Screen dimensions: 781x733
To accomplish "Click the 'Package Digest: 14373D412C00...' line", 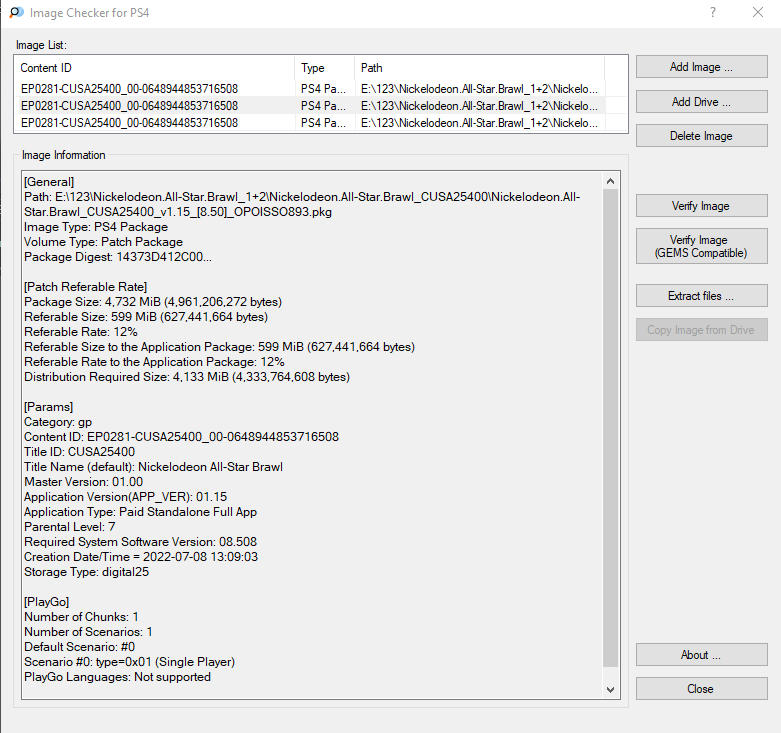I will click(118, 257).
